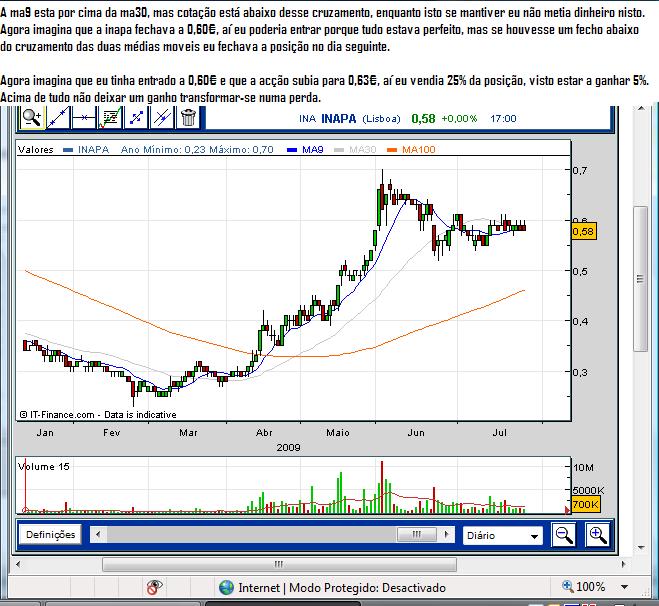Viewport: 659px width, 606px height.
Task: Zoom in the chart with plus magnifier
Action: pyautogui.click(x=597, y=535)
